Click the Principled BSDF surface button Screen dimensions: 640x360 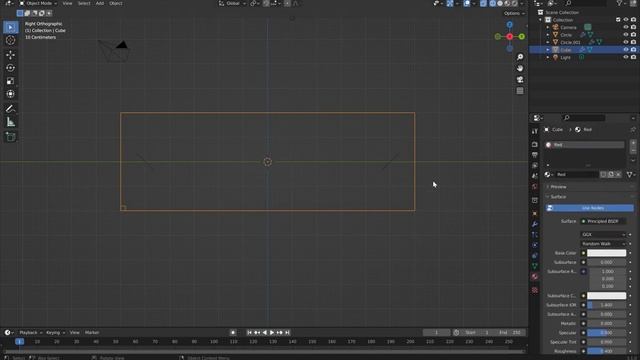[603, 221]
